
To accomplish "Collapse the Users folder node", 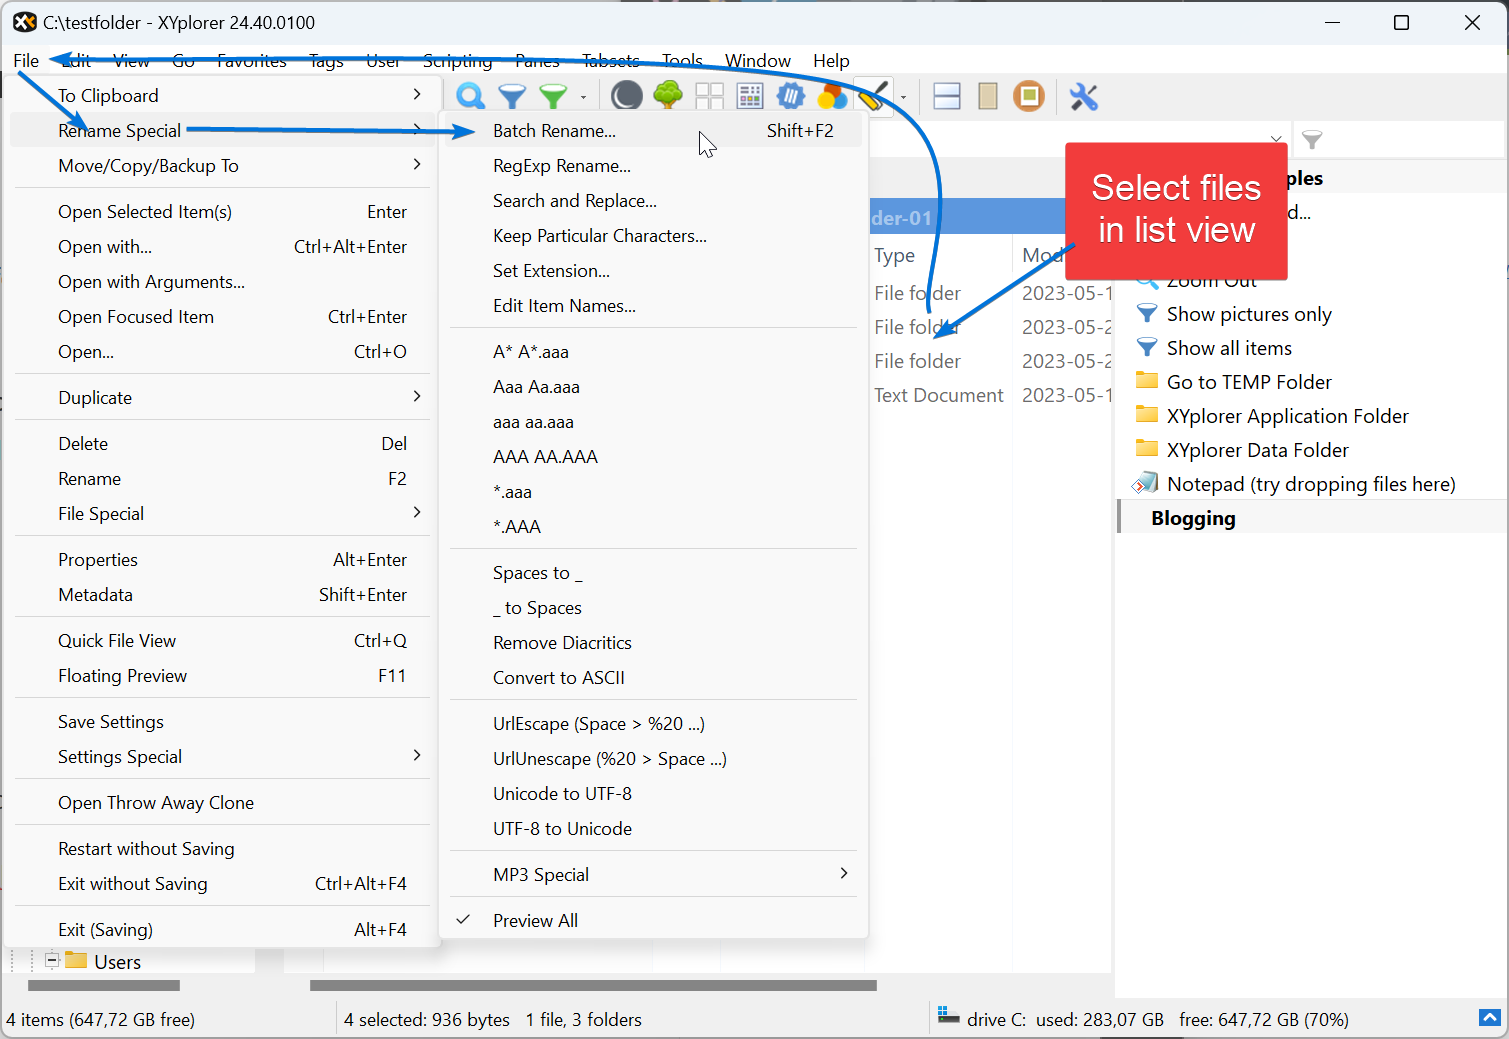I will click(50, 961).
